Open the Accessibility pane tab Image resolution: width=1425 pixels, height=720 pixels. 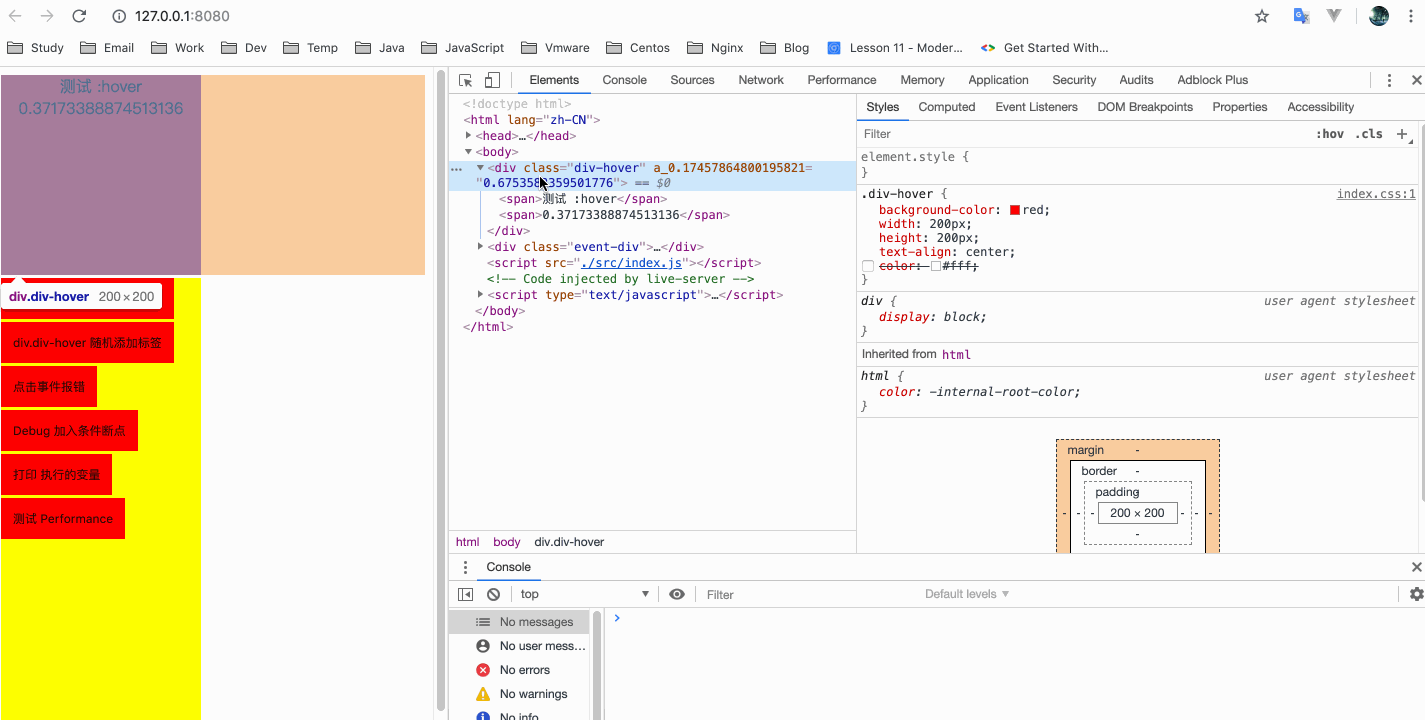pos(1320,107)
